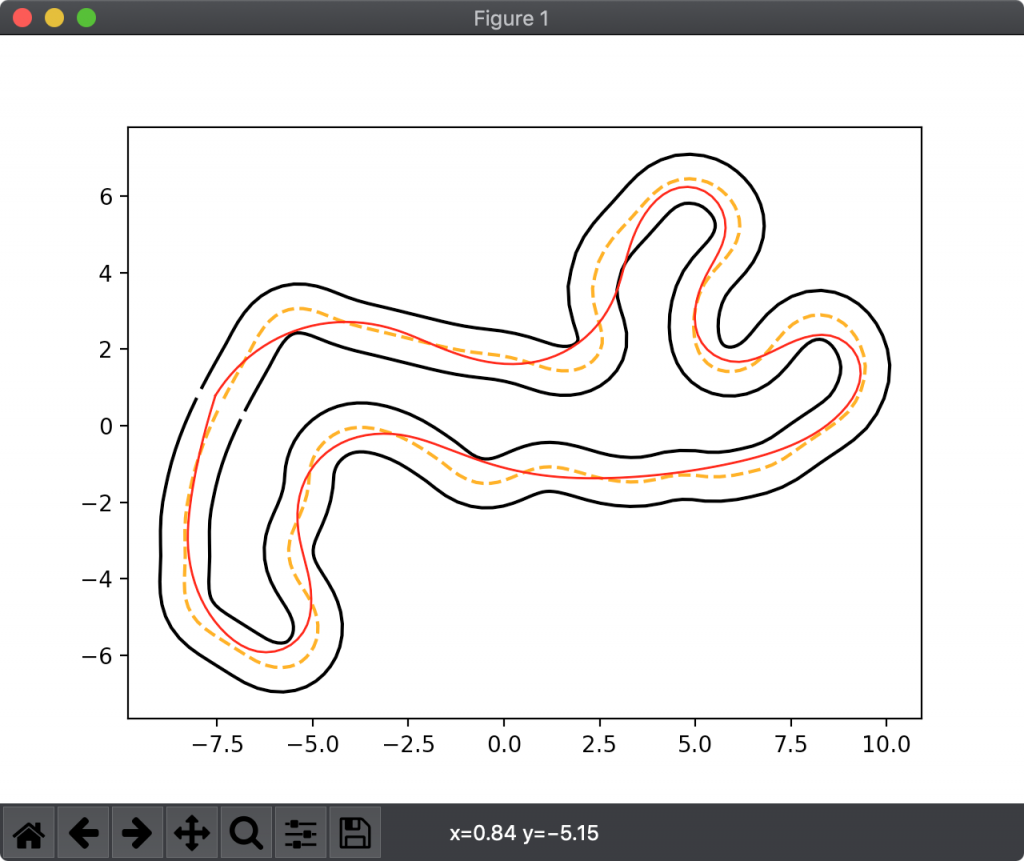Image resolution: width=1024 pixels, height=861 pixels.
Task: Click y-axis tick label −2
Action: 97,503
